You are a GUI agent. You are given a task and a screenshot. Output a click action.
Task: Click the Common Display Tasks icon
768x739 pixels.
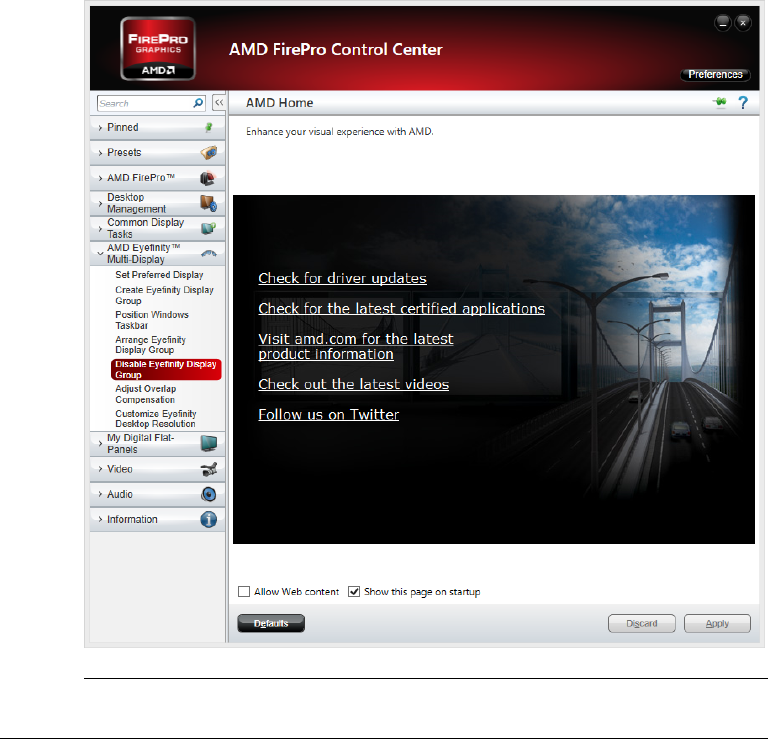(x=209, y=228)
